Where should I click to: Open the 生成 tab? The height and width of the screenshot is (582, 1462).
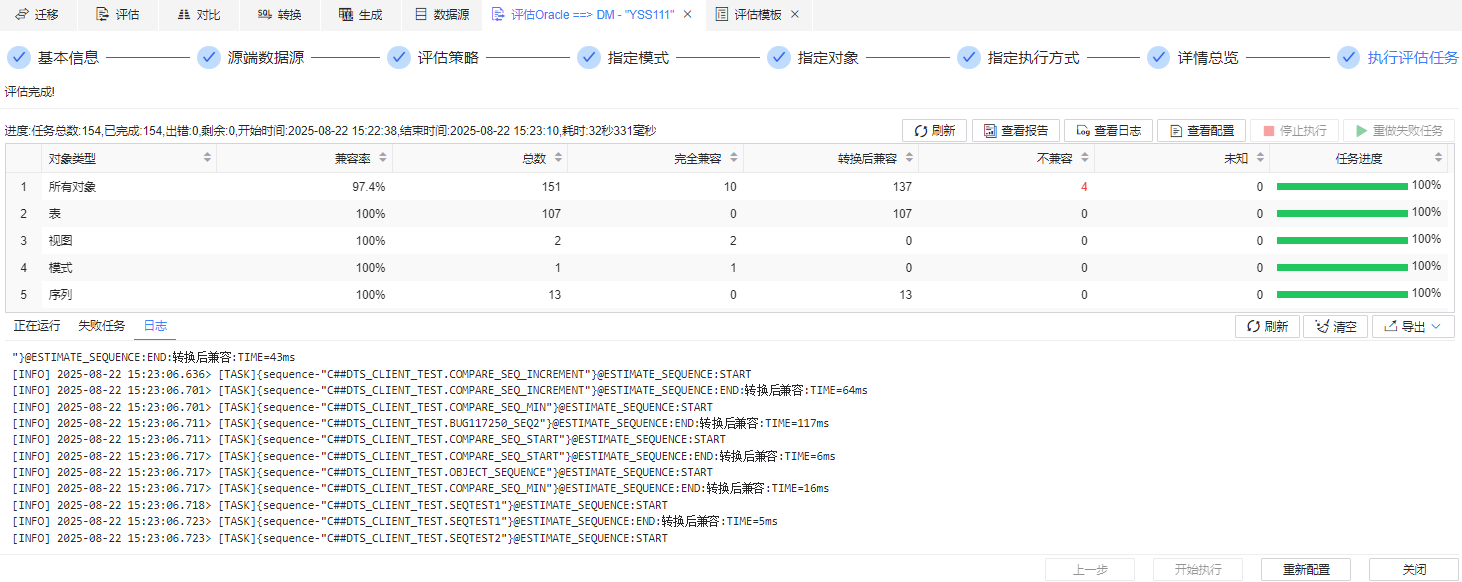(360, 15)
